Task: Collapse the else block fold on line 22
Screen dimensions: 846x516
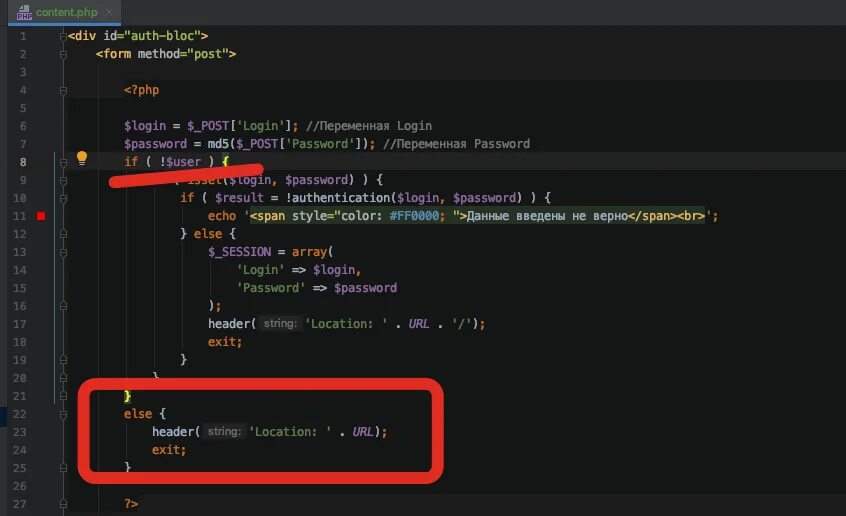Action: [x=63, y=414]
